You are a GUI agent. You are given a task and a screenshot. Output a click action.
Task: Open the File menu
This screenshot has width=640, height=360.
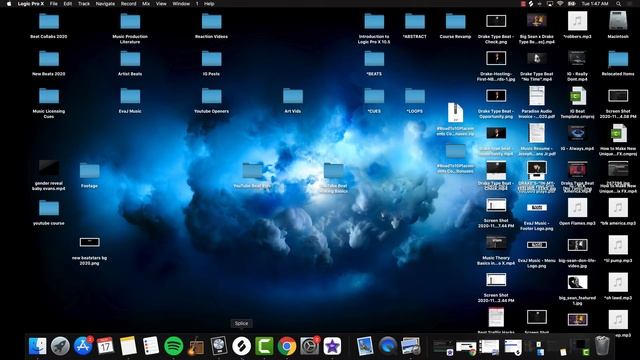(x=53, y=4)
